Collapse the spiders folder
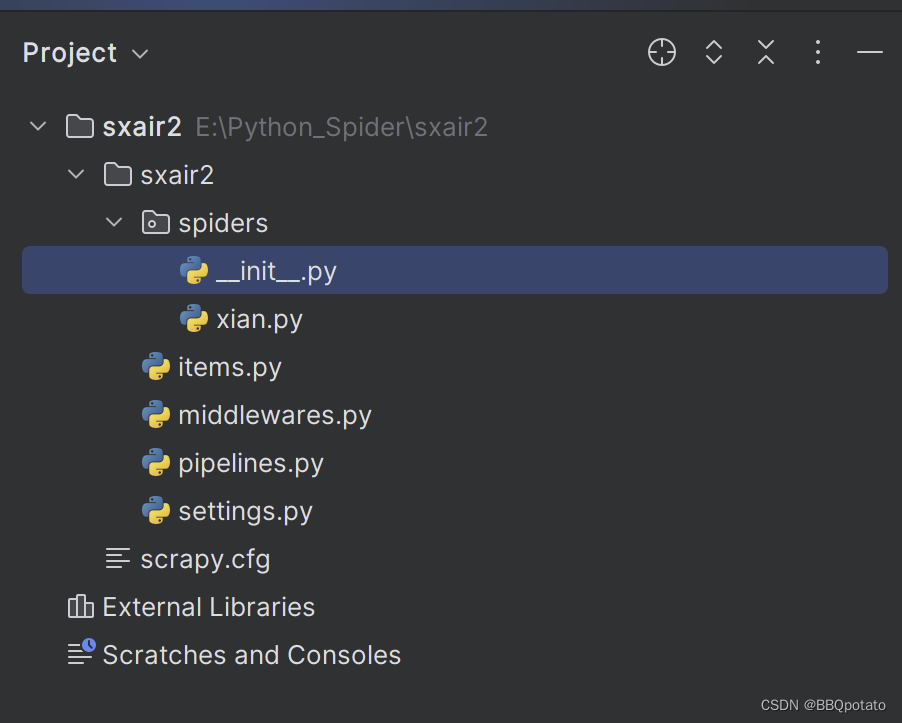This screenshot has height=723, width=902. pyautogui.click(x=114, y=223)
